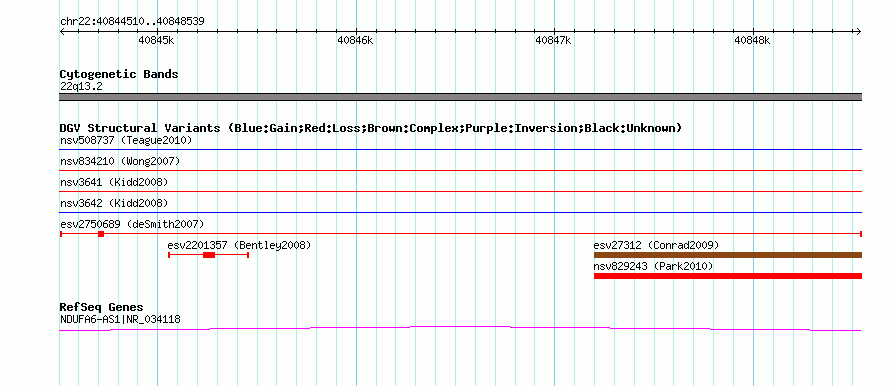Select the red nsv3641 loss line

[x=460, y=191]
